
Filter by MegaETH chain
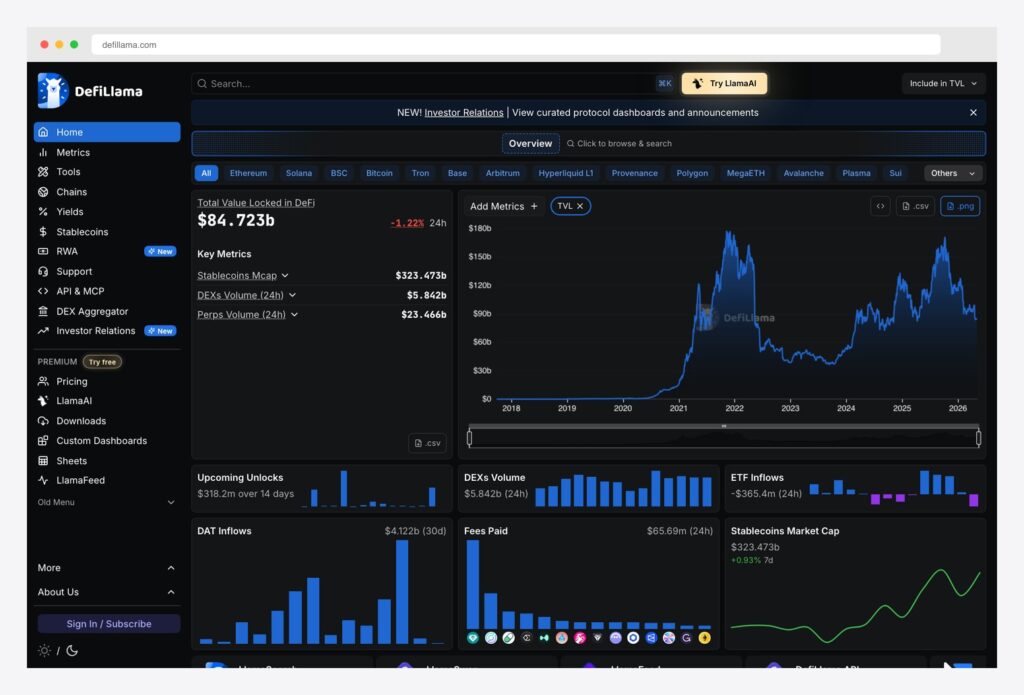746,173
